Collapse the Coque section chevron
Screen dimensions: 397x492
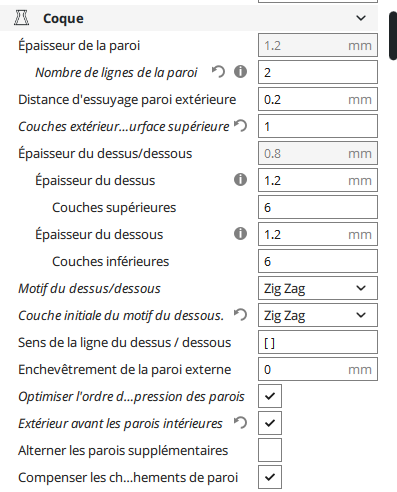click(361, 18)
